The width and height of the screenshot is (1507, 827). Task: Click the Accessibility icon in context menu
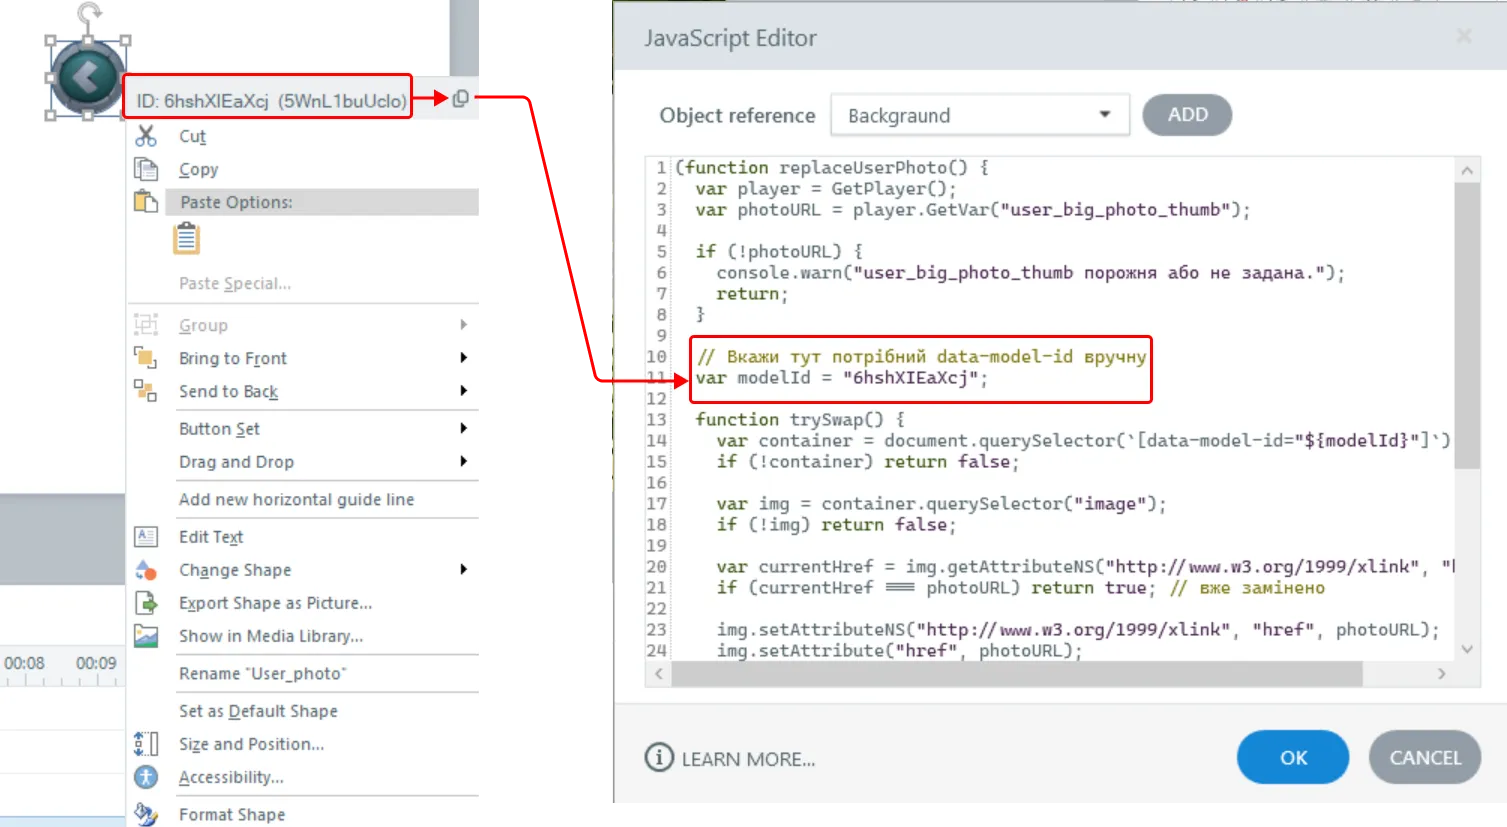[146, 777]
